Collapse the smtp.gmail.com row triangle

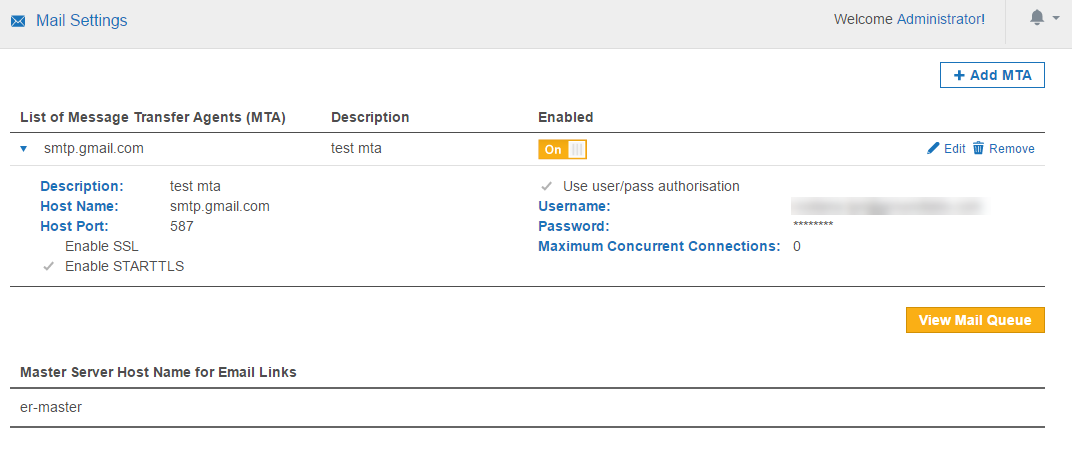[x=24, y=149]
